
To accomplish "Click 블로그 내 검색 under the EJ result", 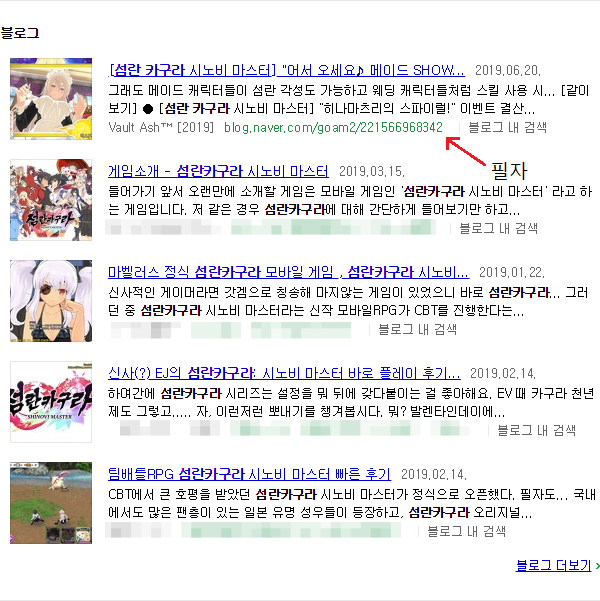I will pos(536,430).
